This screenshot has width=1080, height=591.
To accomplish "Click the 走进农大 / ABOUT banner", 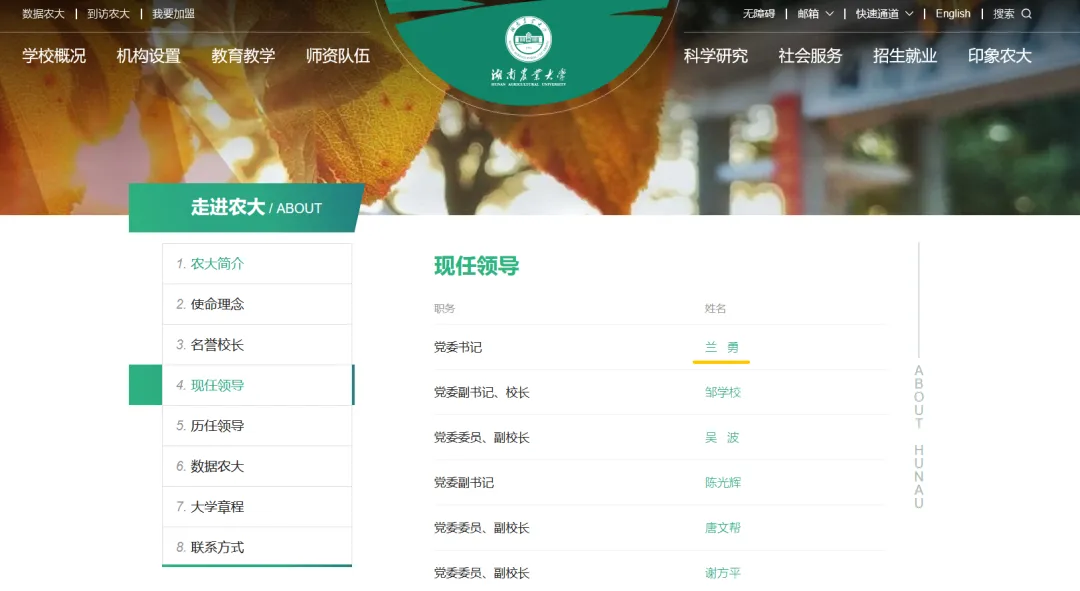I will 243,208.
